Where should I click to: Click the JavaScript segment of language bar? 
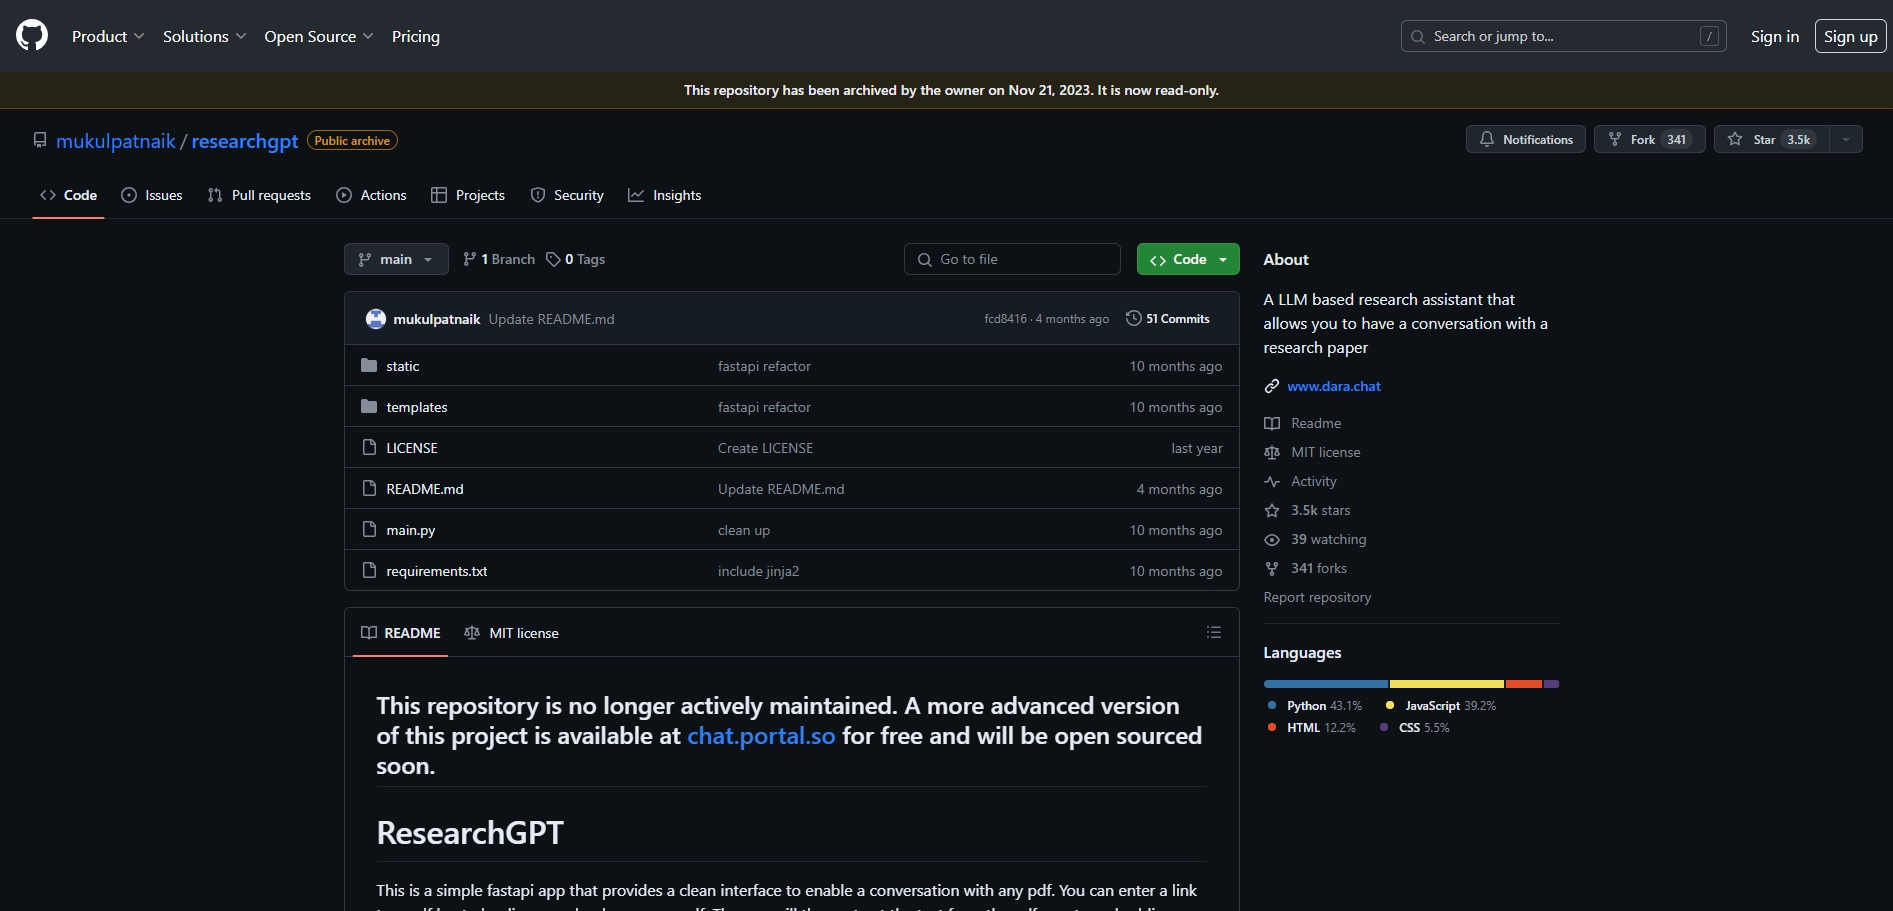(x=1447, y=684)
